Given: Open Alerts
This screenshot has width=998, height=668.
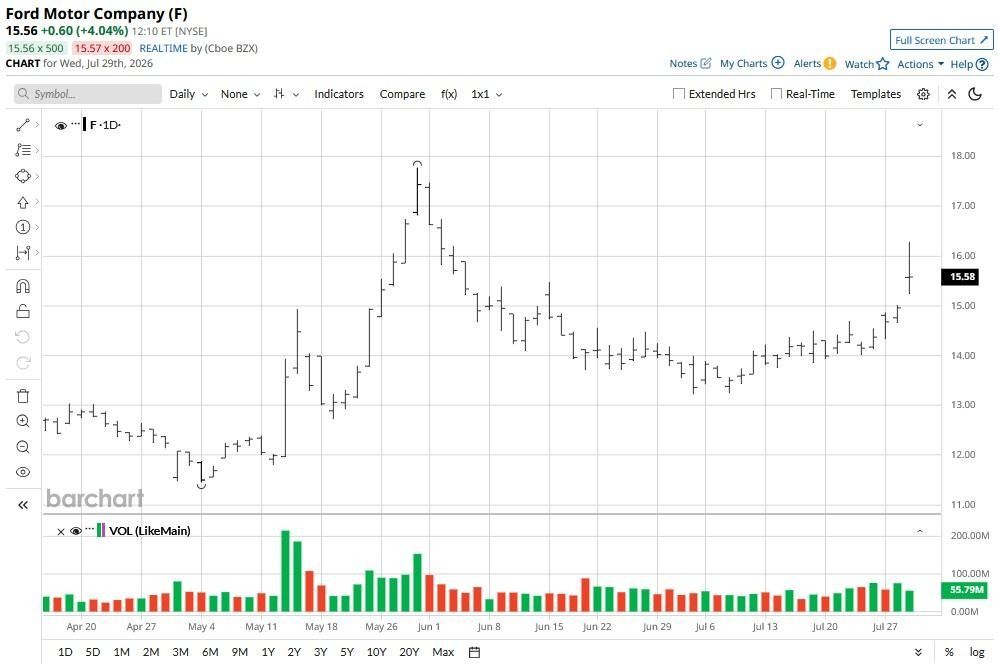Looking at the screenshot, I should 815,63.
